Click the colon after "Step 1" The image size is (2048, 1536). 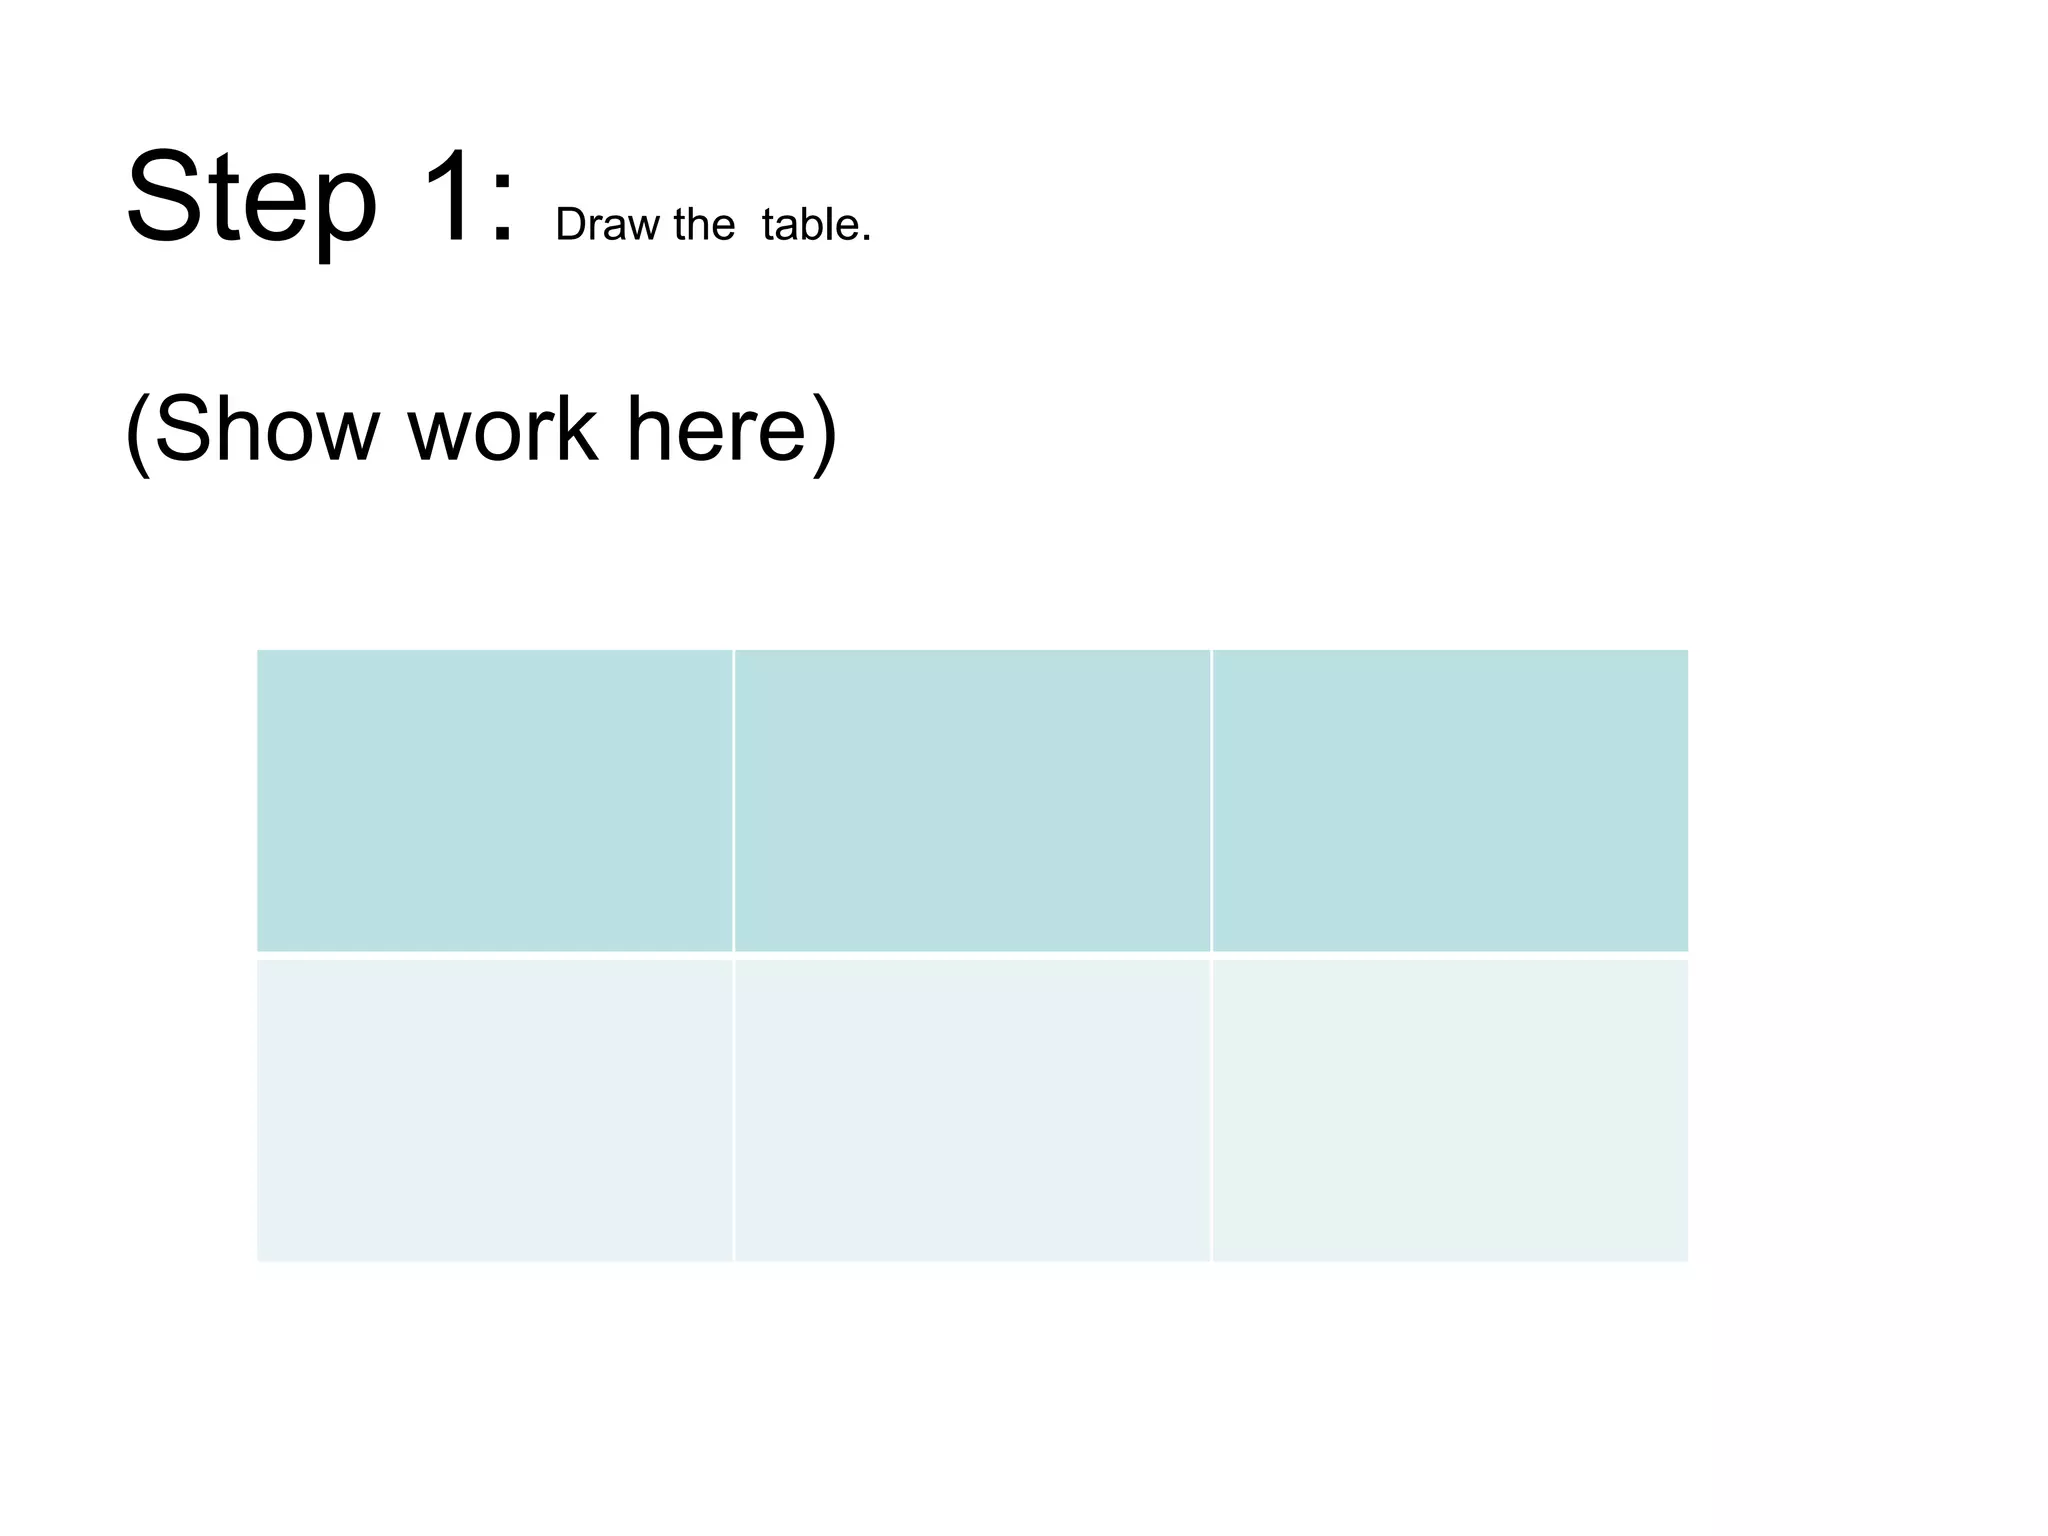click(502, 208)
